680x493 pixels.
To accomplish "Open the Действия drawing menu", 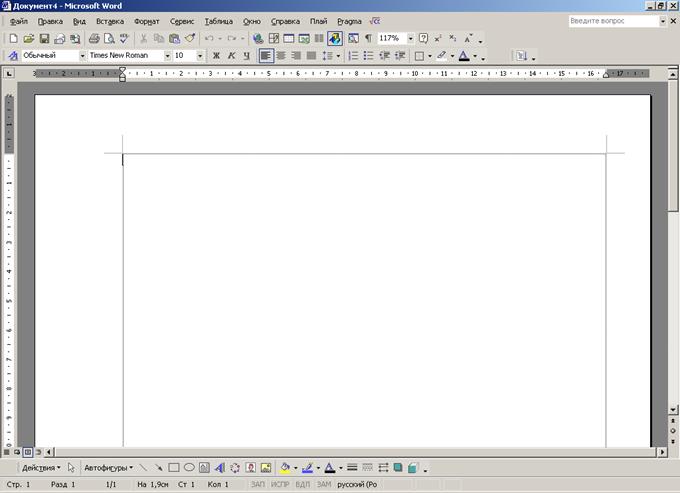I will tap(41, 468).
